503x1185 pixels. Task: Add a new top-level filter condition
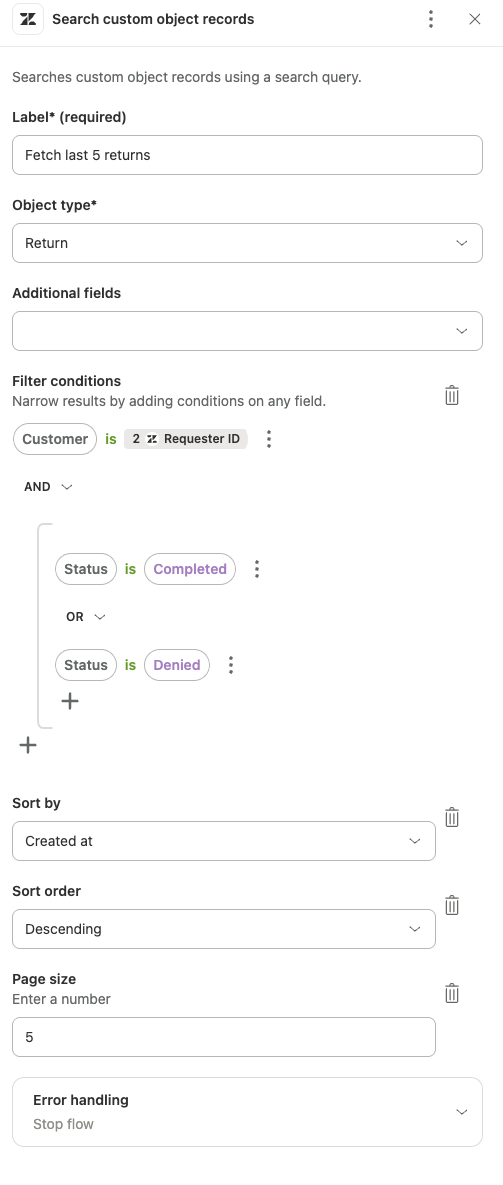point(28,745)
